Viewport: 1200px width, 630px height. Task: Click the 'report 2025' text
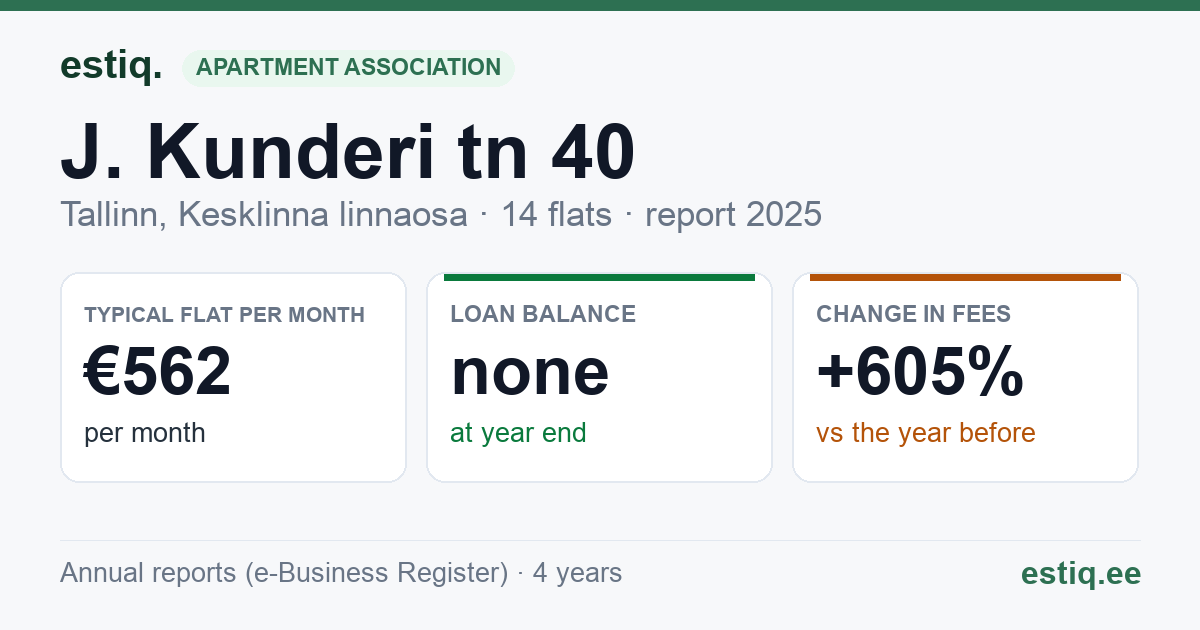(x=733, y=214)
